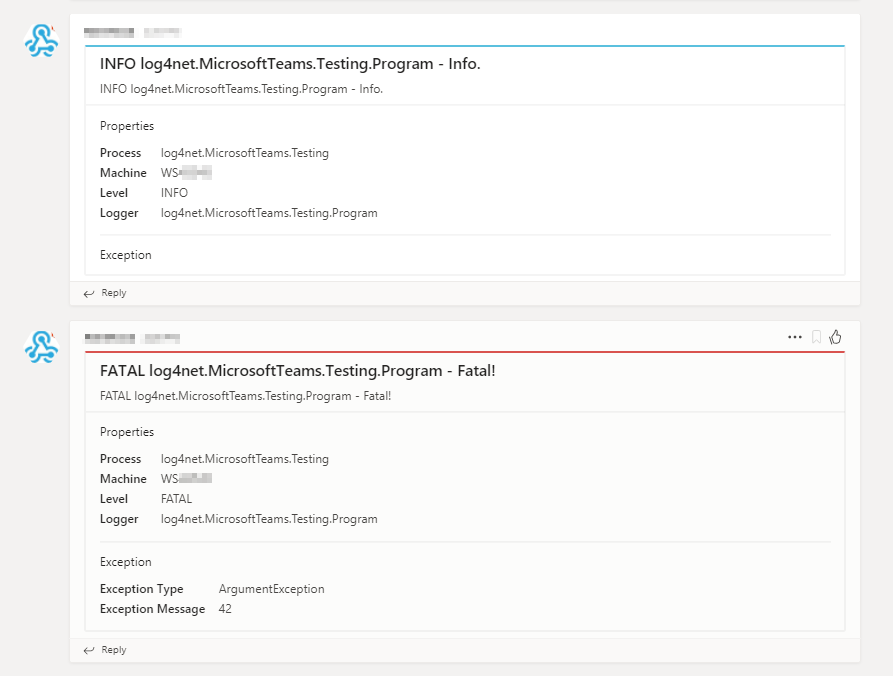
Task: Open more options ellipsis on FATAL message
Action: (x=794, y=337)
